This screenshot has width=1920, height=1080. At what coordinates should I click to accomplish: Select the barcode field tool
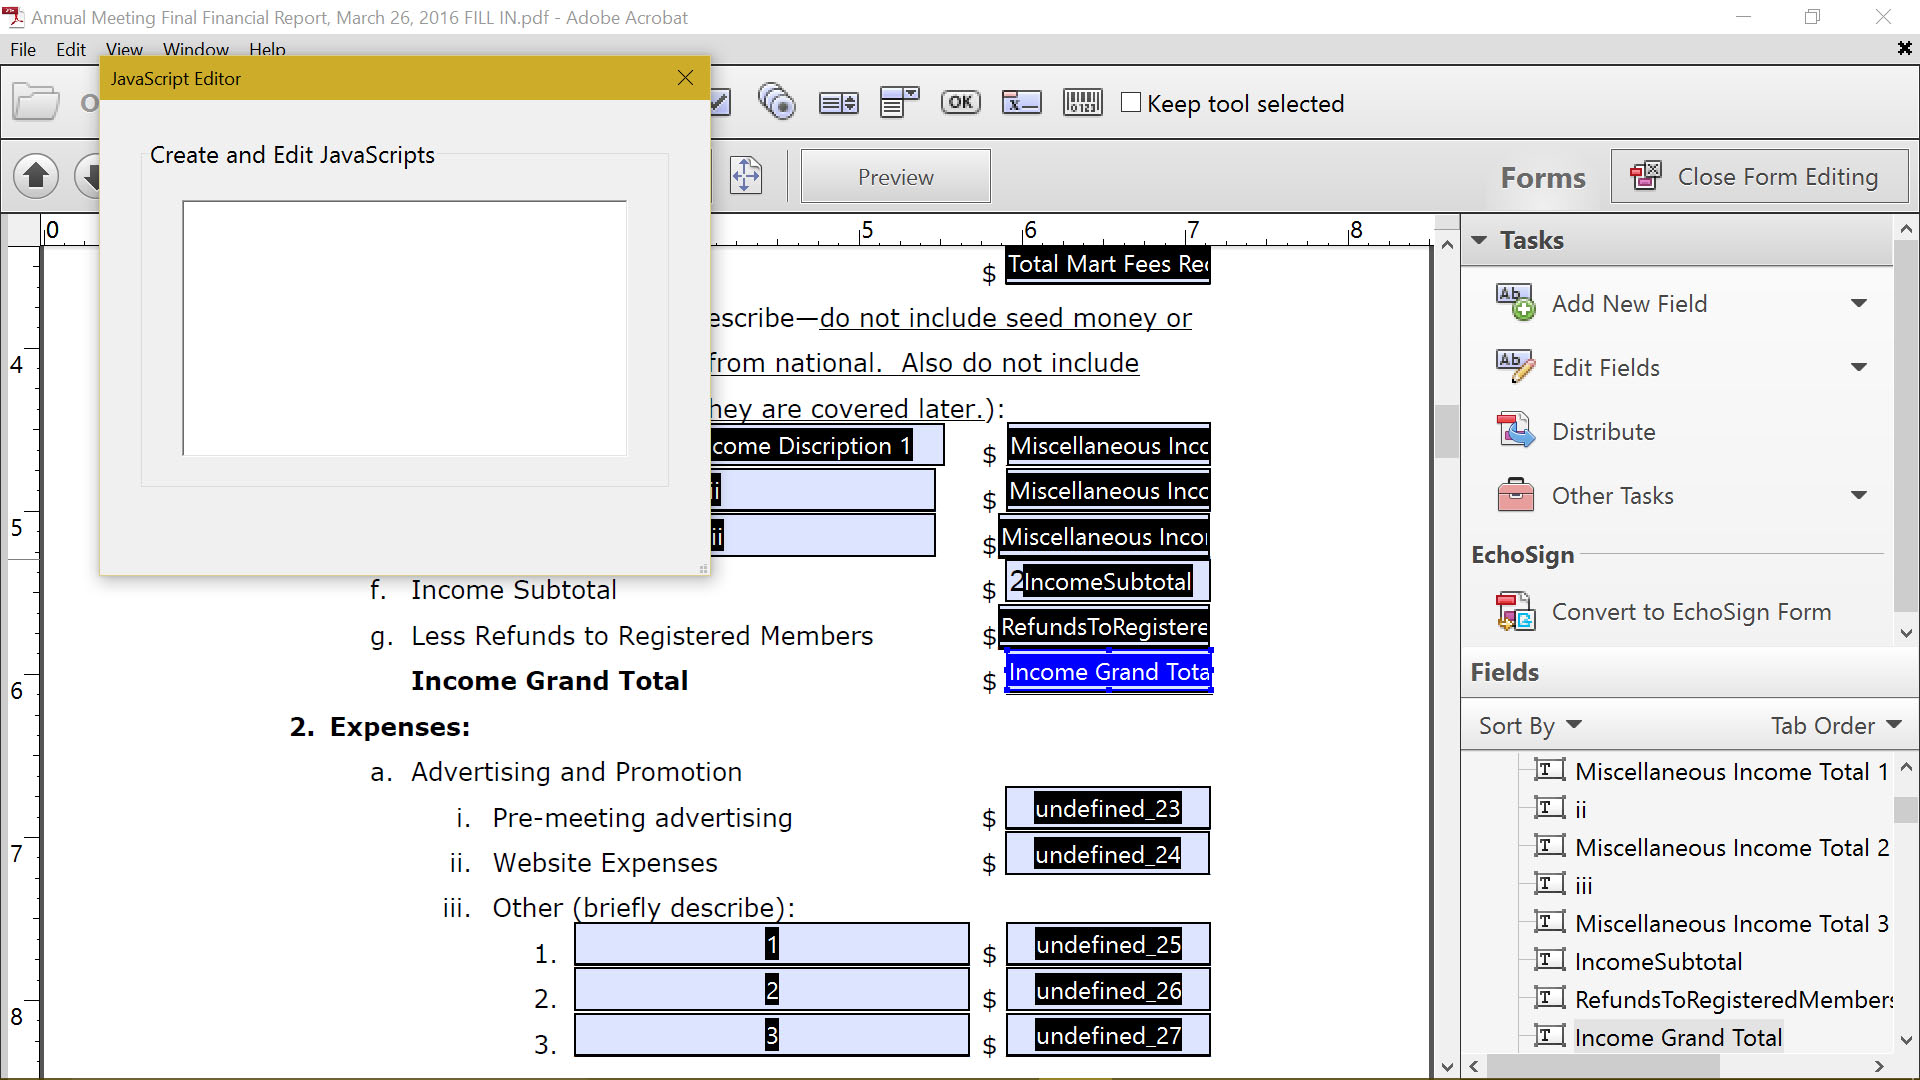point(1082,102)
